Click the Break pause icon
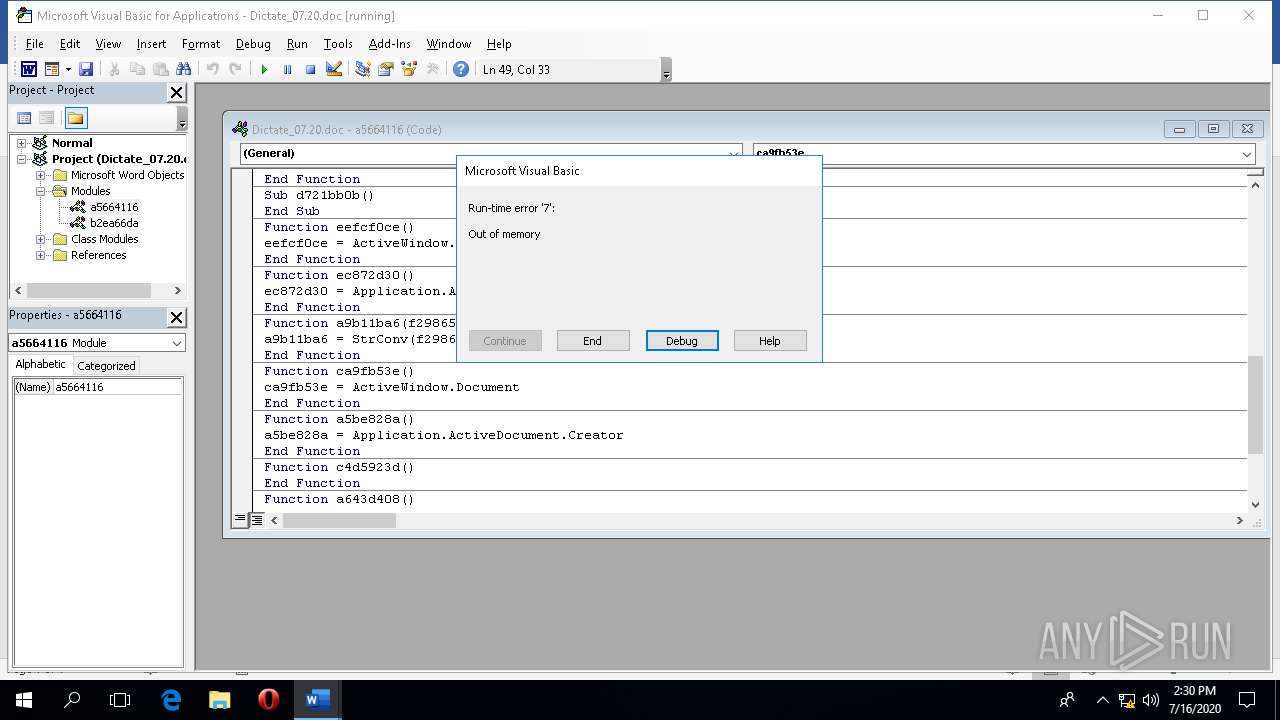This screenshot has width=1280, height=720. click(x=287, y=69)
